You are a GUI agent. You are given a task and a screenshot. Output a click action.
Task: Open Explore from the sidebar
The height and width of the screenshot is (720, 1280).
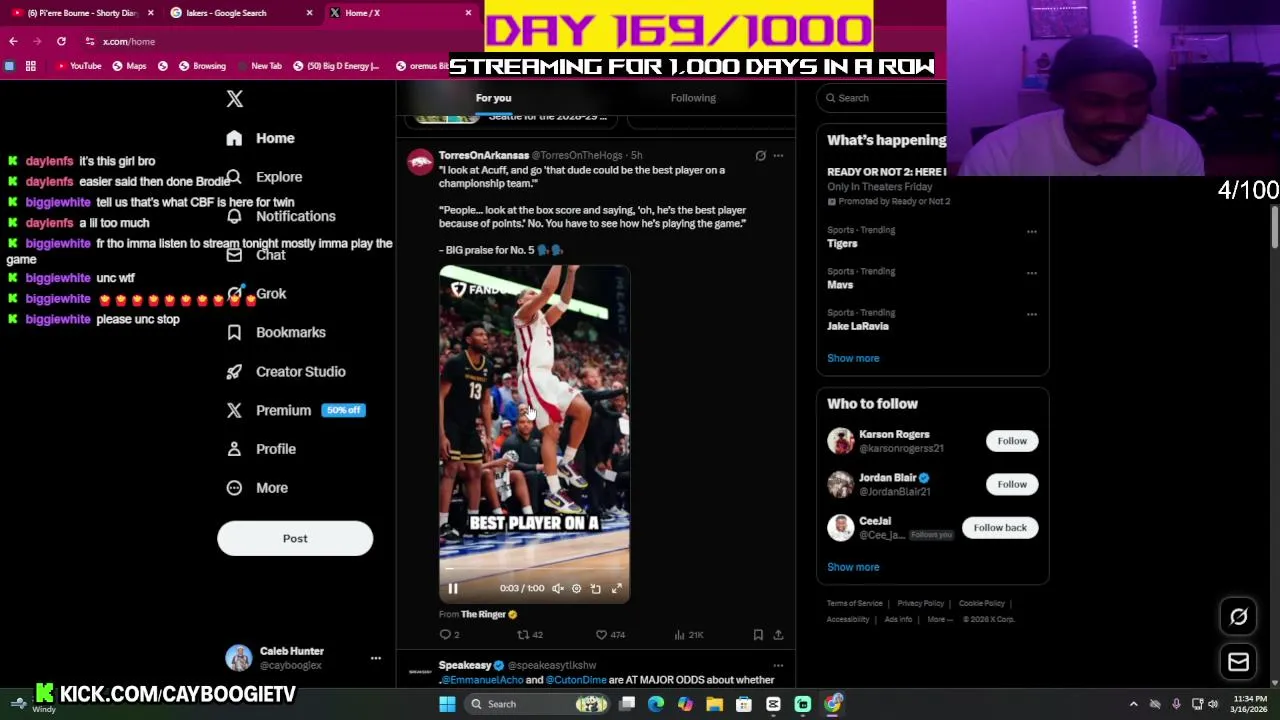264,177
